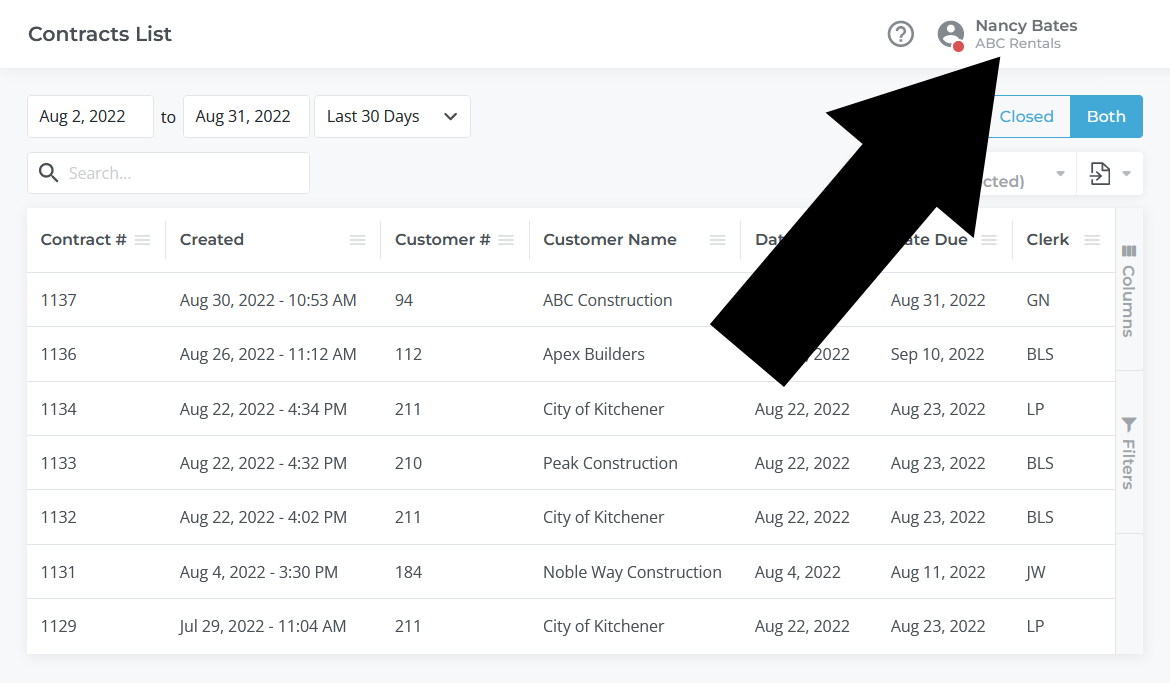
Task: Open the Created column menu icon
Action: (357, 240)
